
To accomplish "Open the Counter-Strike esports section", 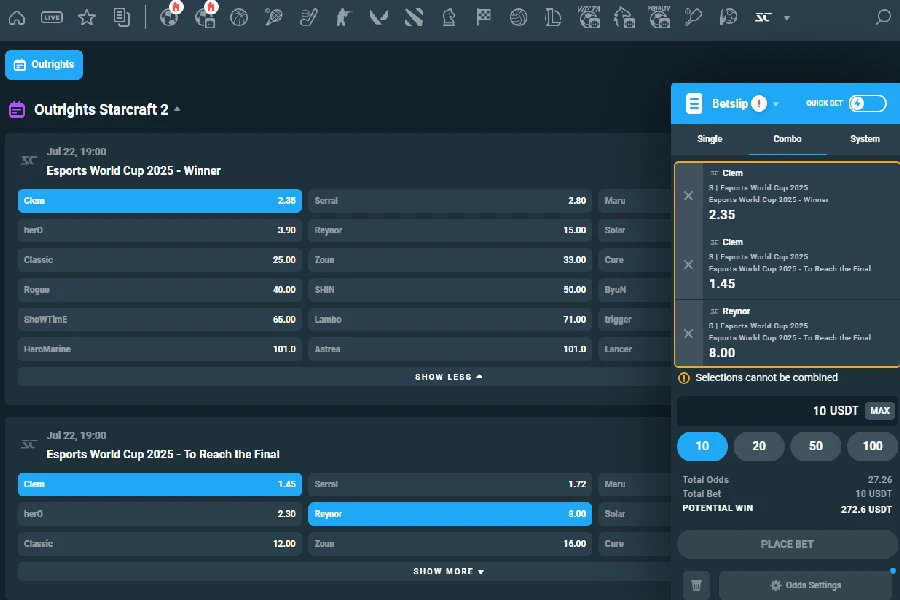I will coord(343,17).
